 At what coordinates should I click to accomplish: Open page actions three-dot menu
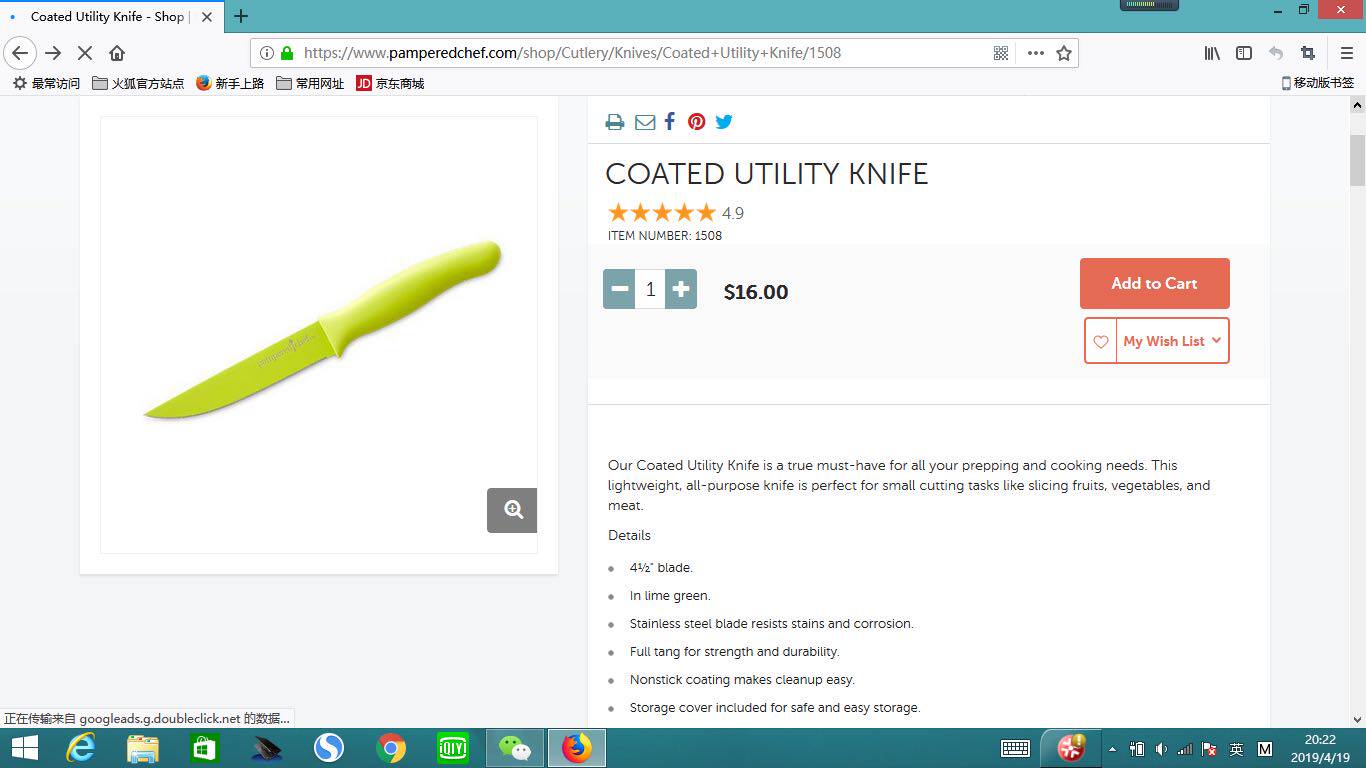[x=1036, y=53]
